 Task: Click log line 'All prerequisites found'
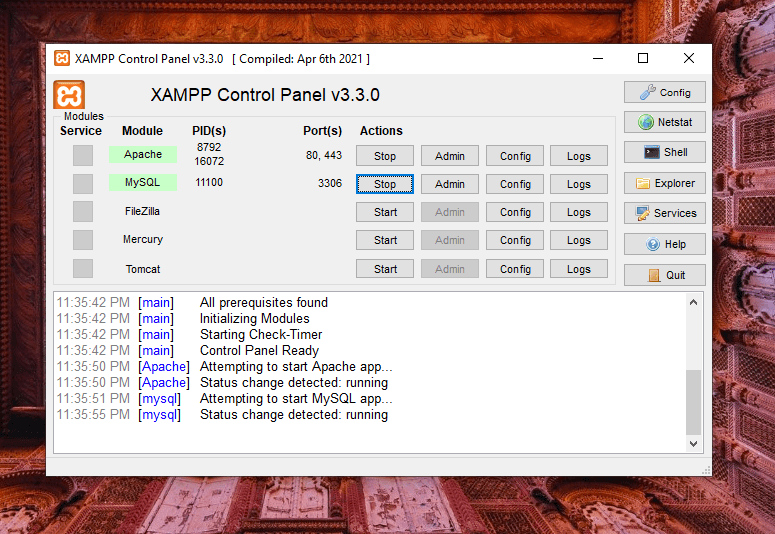click(263, 303)
